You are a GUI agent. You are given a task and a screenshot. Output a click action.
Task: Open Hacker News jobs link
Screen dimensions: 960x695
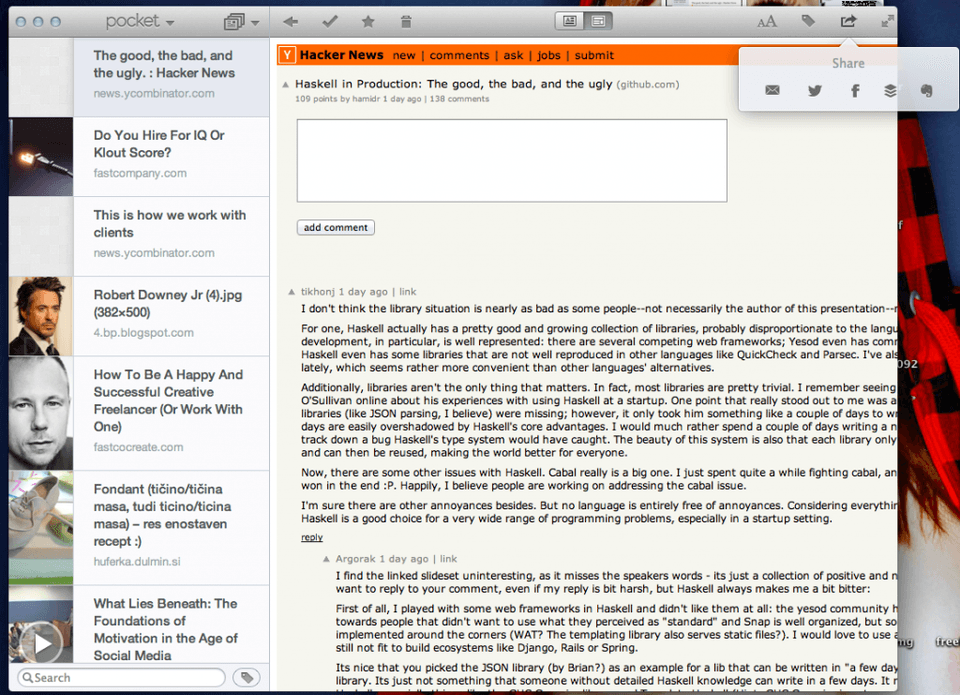549,55
